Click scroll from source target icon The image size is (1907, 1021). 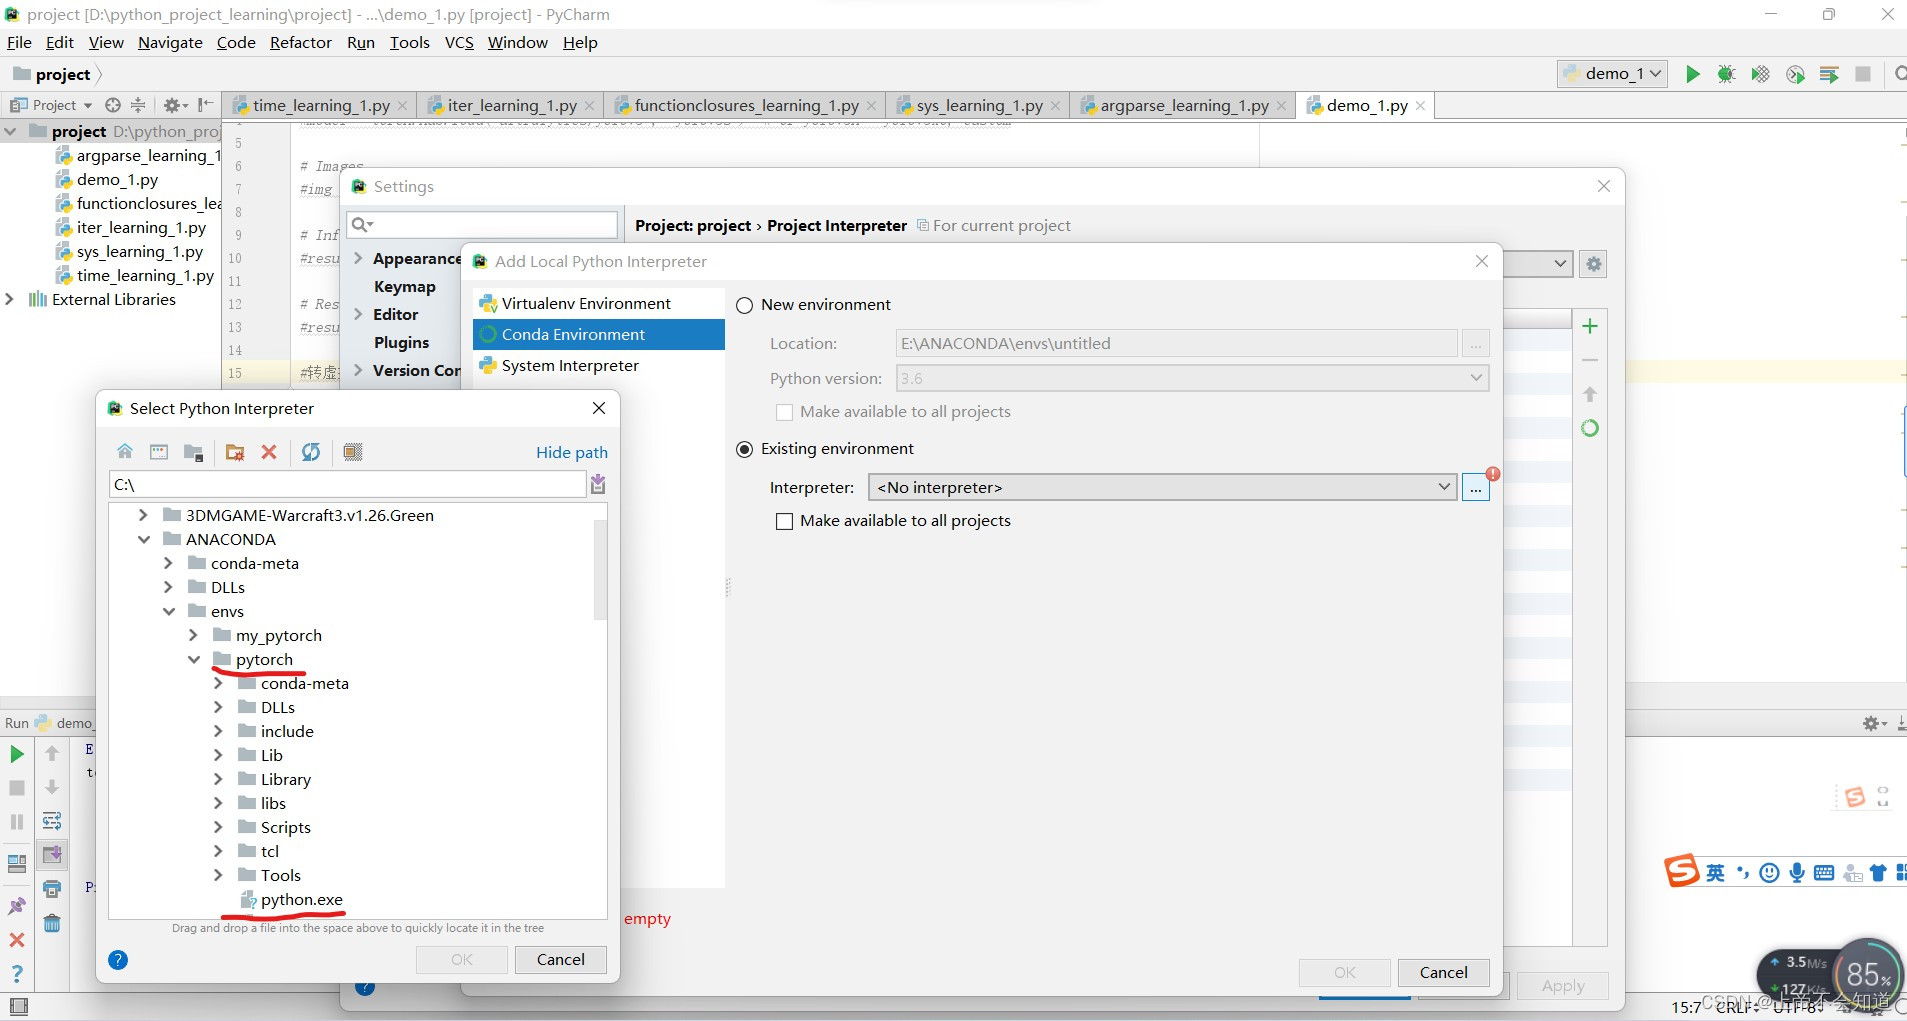[x=113, y=105]
